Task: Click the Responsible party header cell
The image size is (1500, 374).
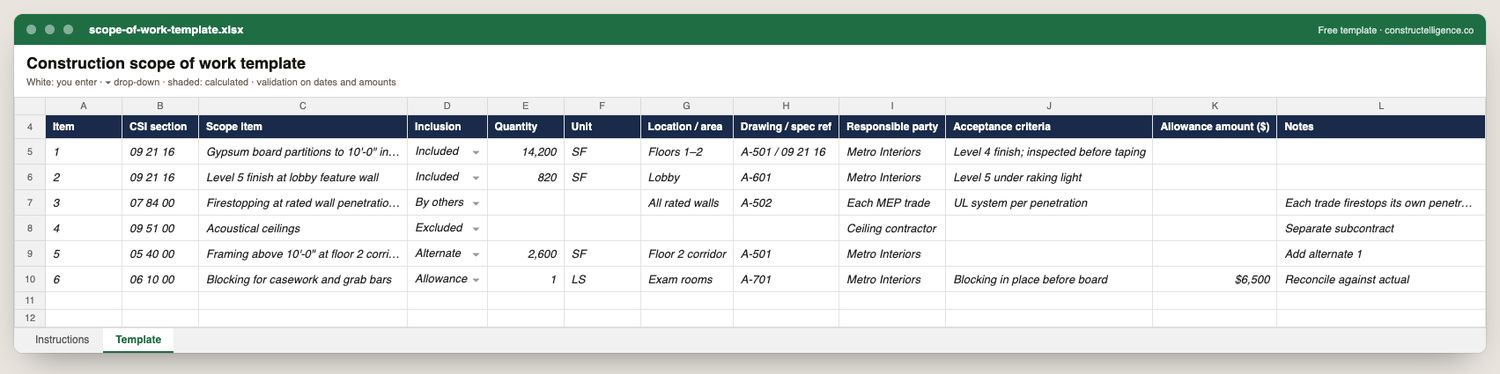Action: (892, 127)
